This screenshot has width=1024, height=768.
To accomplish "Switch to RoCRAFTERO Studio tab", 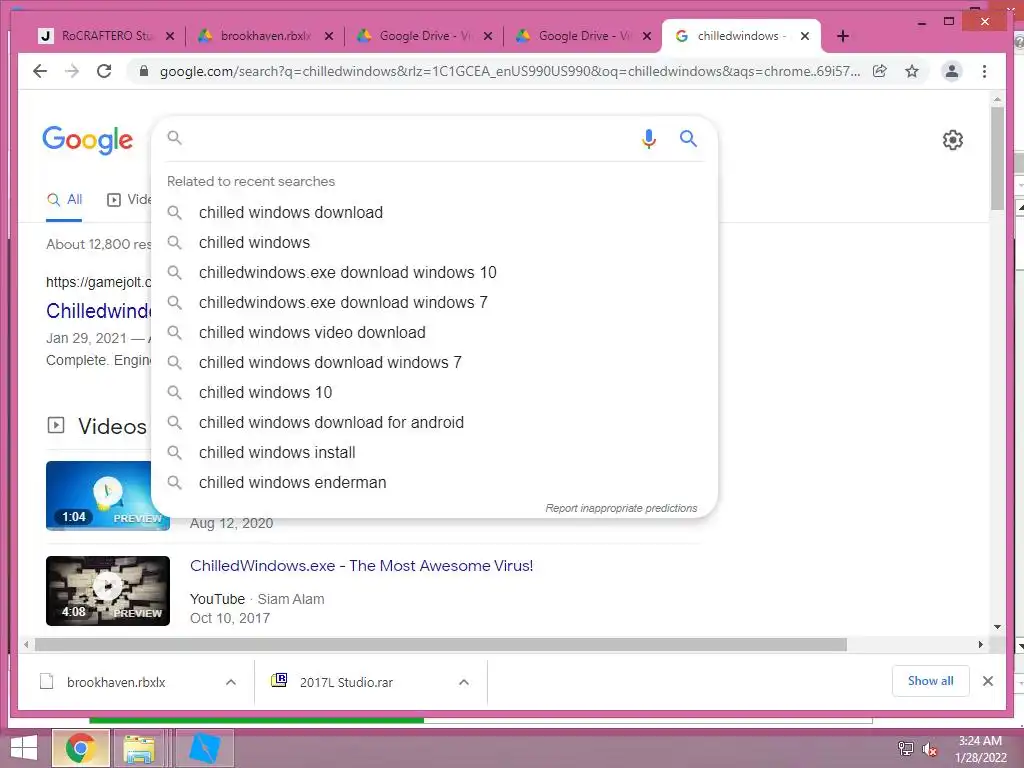I will pos(106,36).
